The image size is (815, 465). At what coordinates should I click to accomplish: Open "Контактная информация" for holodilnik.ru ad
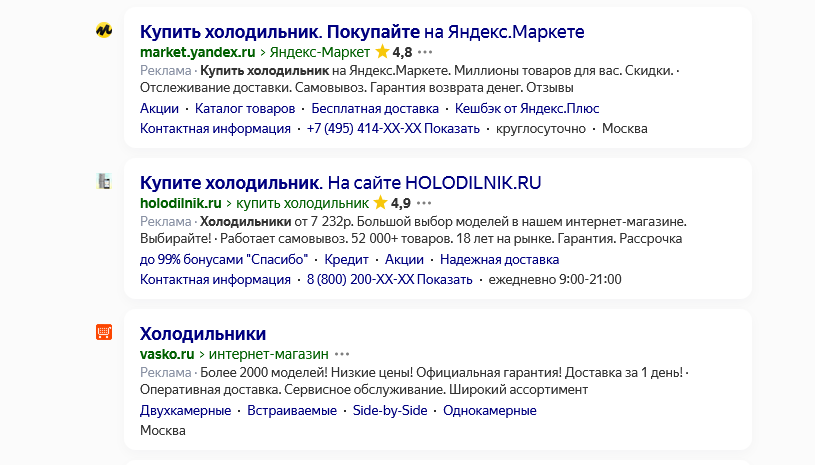coord(215,280)
